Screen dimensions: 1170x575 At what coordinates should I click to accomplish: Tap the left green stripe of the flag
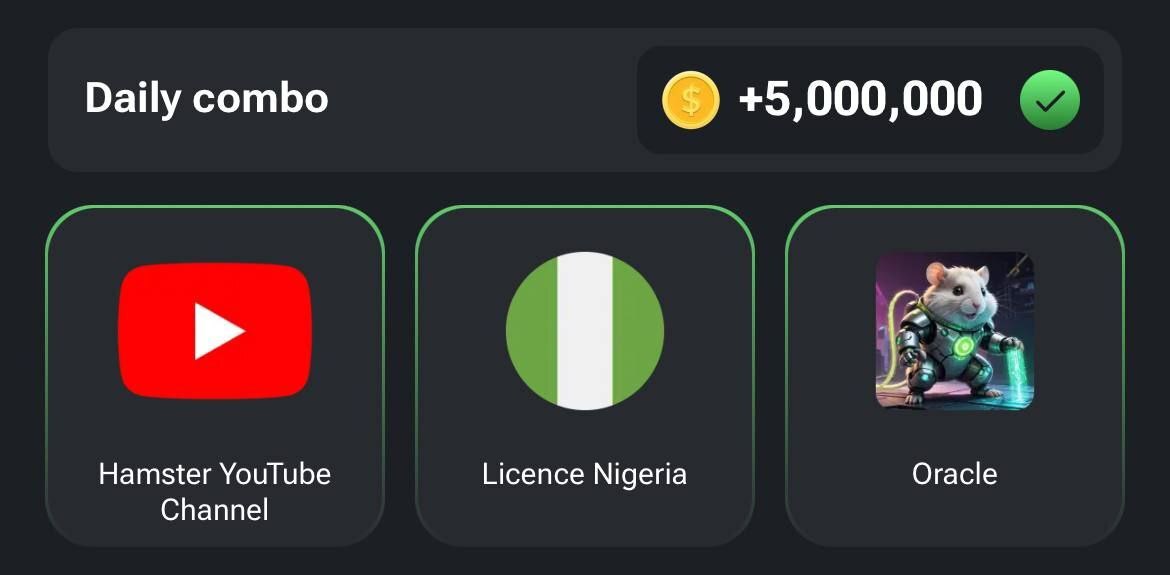pyautogui.click(x=530, y=330)
